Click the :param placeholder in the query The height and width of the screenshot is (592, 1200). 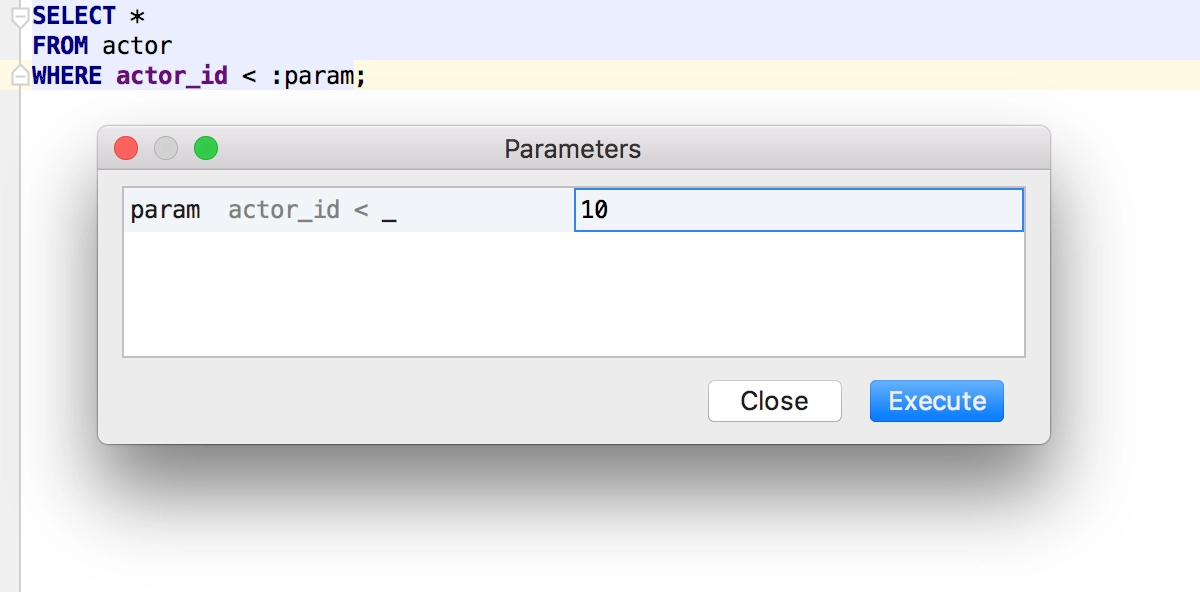(x=313, y=76)
